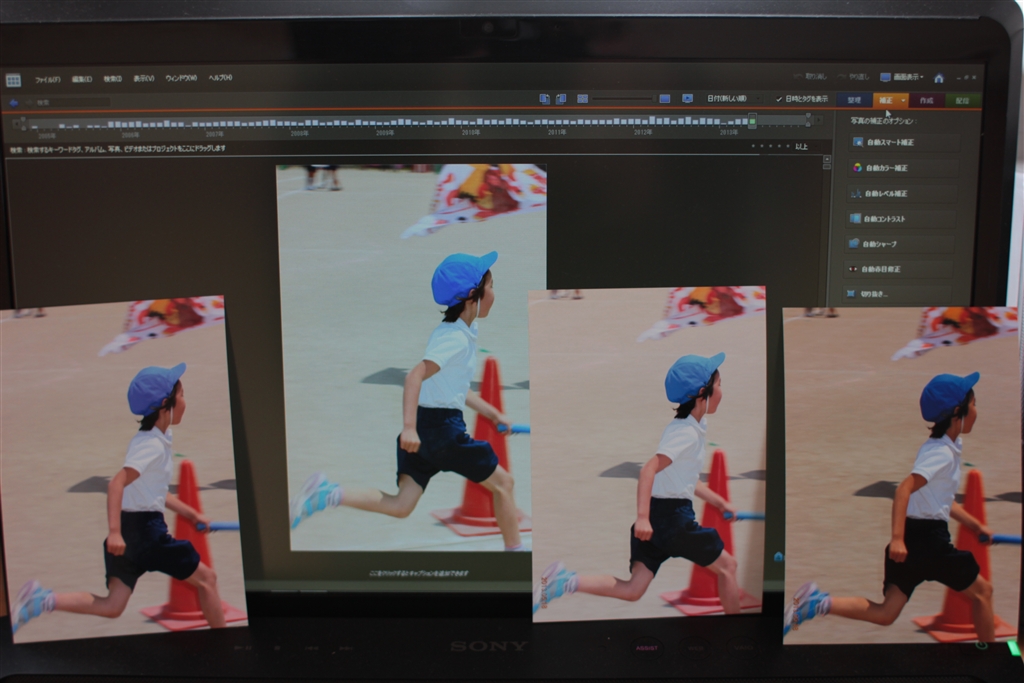The width and height of the screenshot is (1024, 683).
Task: Click the star rating filter stars
Action: coord(770,146)
